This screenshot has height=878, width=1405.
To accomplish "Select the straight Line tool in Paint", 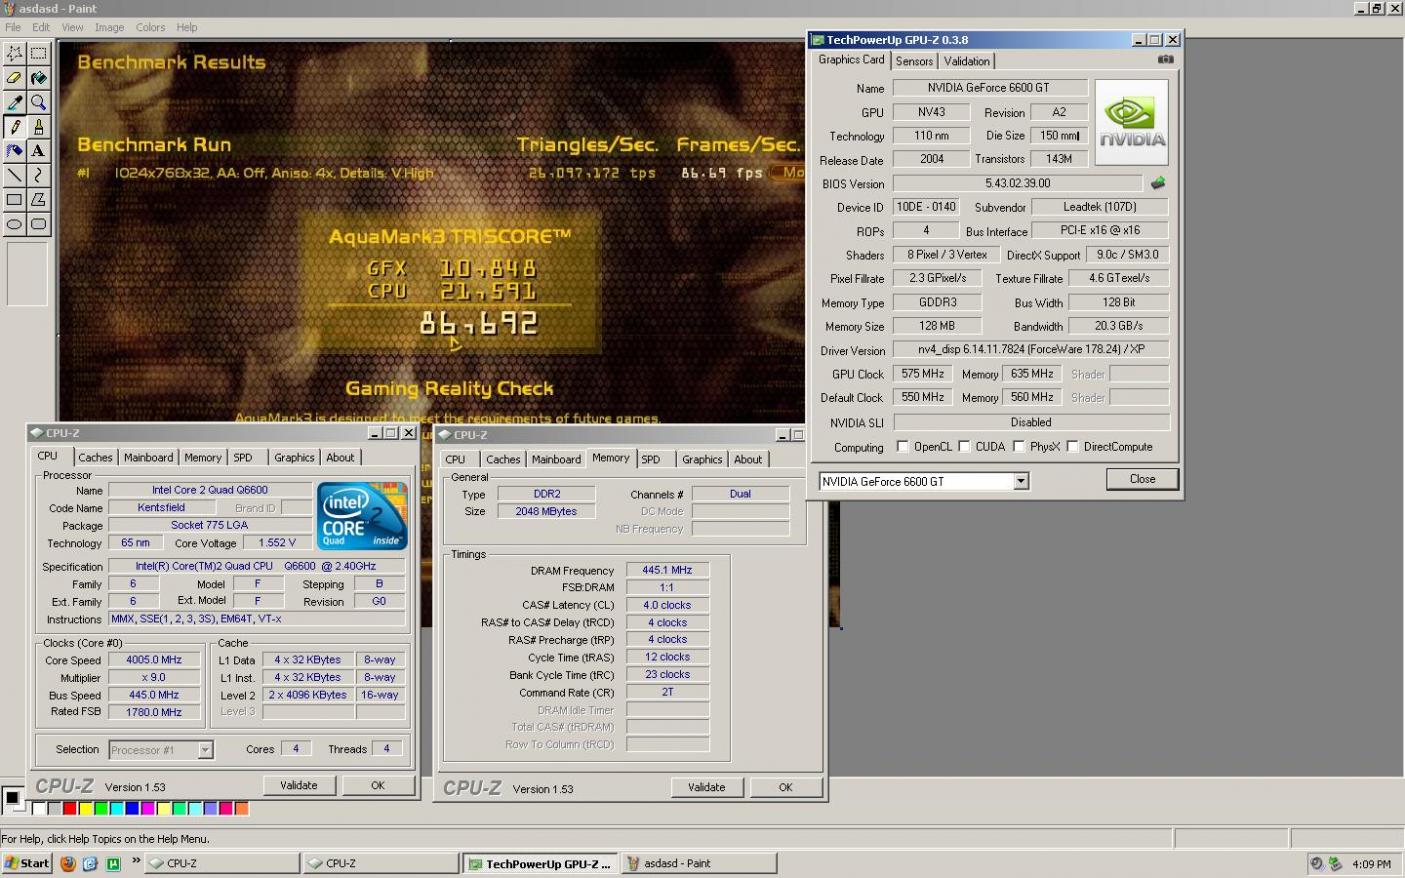I will (x=14, y=176).
